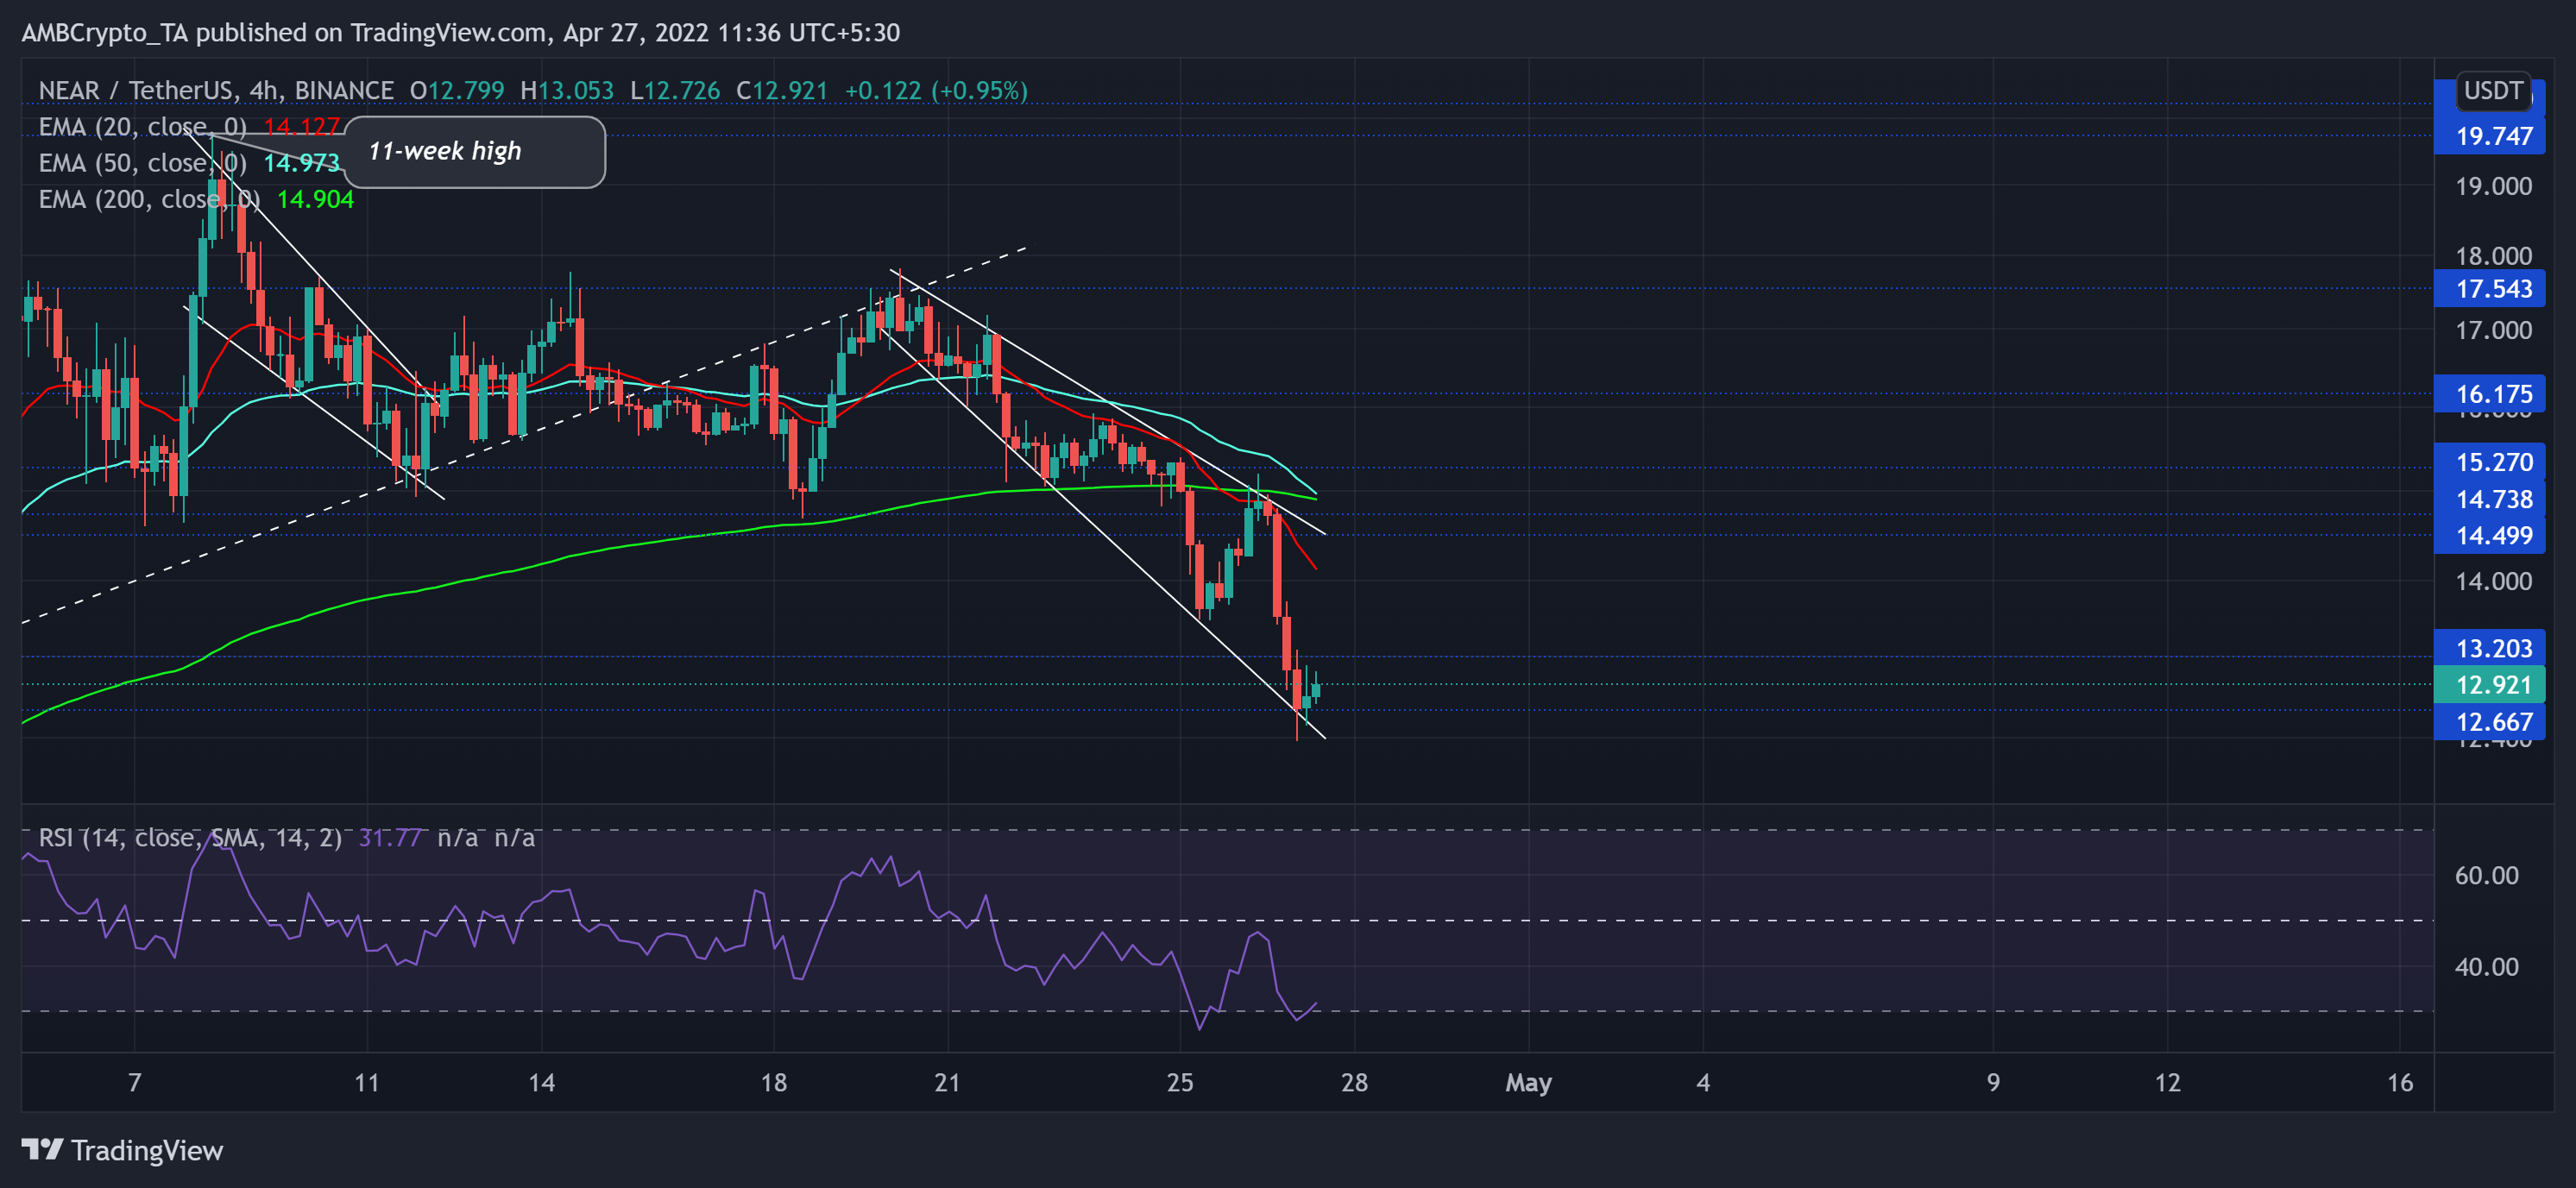This screenshot has width=2576, height=1188.
Task: Click the 14.738 price level tag
Action: tap(2489, 499)
